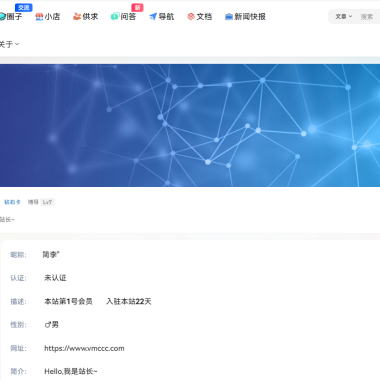
Task: Click the 文档 lifebuoy icon
Action: [191, 17]
